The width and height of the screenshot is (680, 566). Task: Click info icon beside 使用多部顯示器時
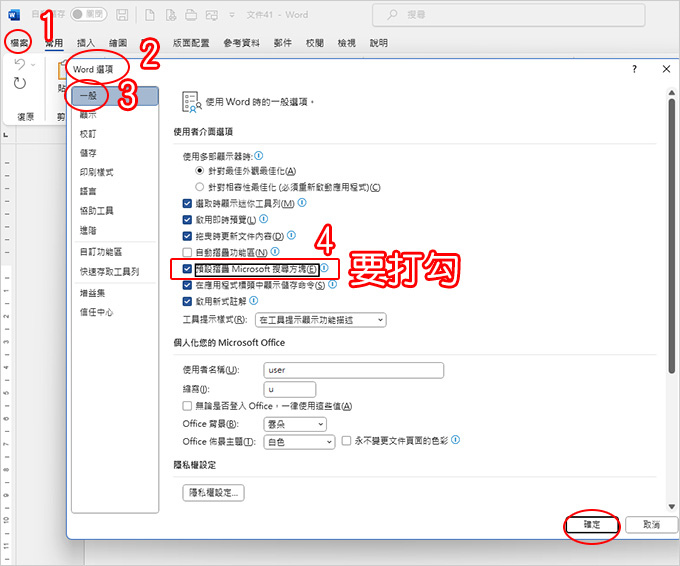click(259, 155)
